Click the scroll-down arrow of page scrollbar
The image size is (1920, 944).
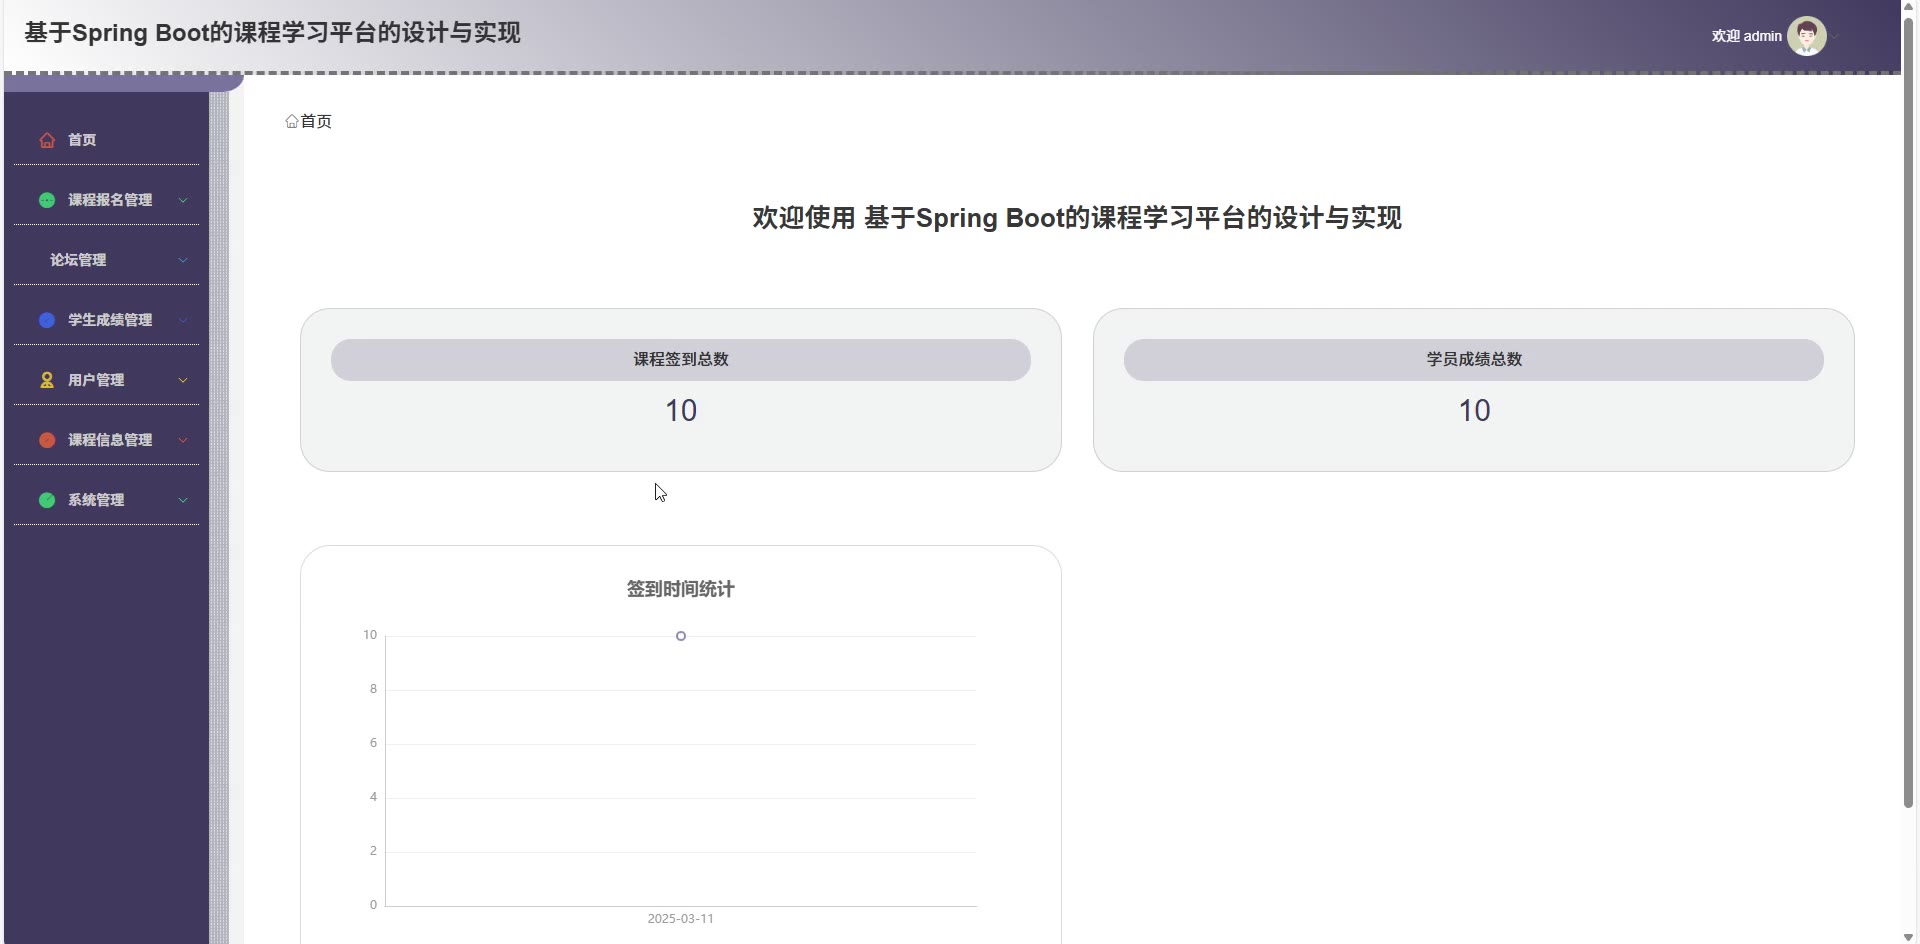(1908, 936)
